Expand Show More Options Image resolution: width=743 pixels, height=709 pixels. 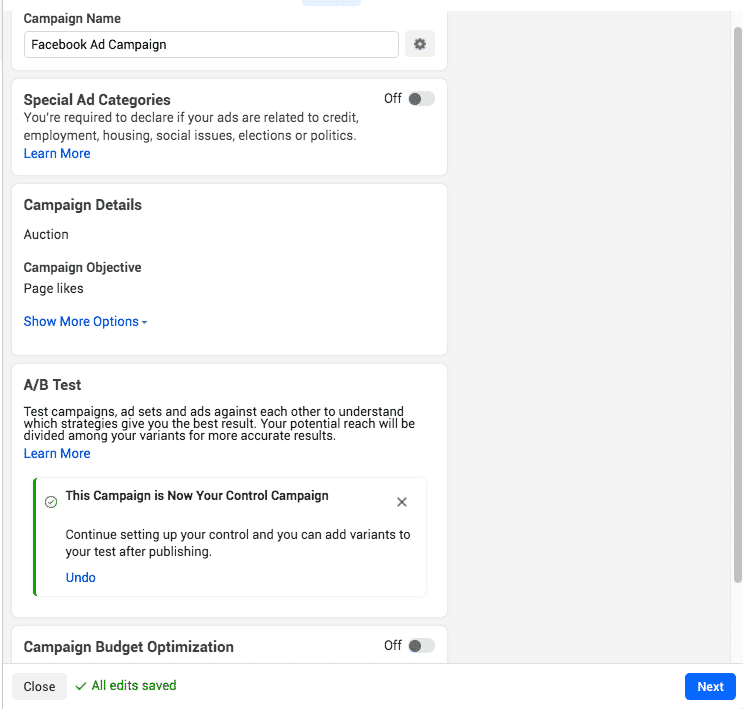[86, 322]
